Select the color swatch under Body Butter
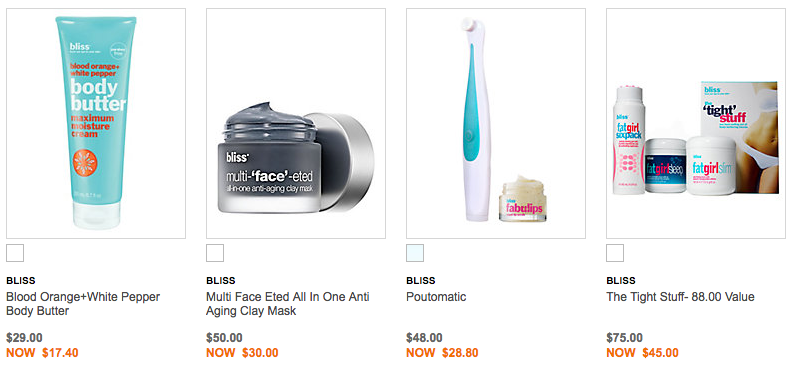 pos(15,253)
